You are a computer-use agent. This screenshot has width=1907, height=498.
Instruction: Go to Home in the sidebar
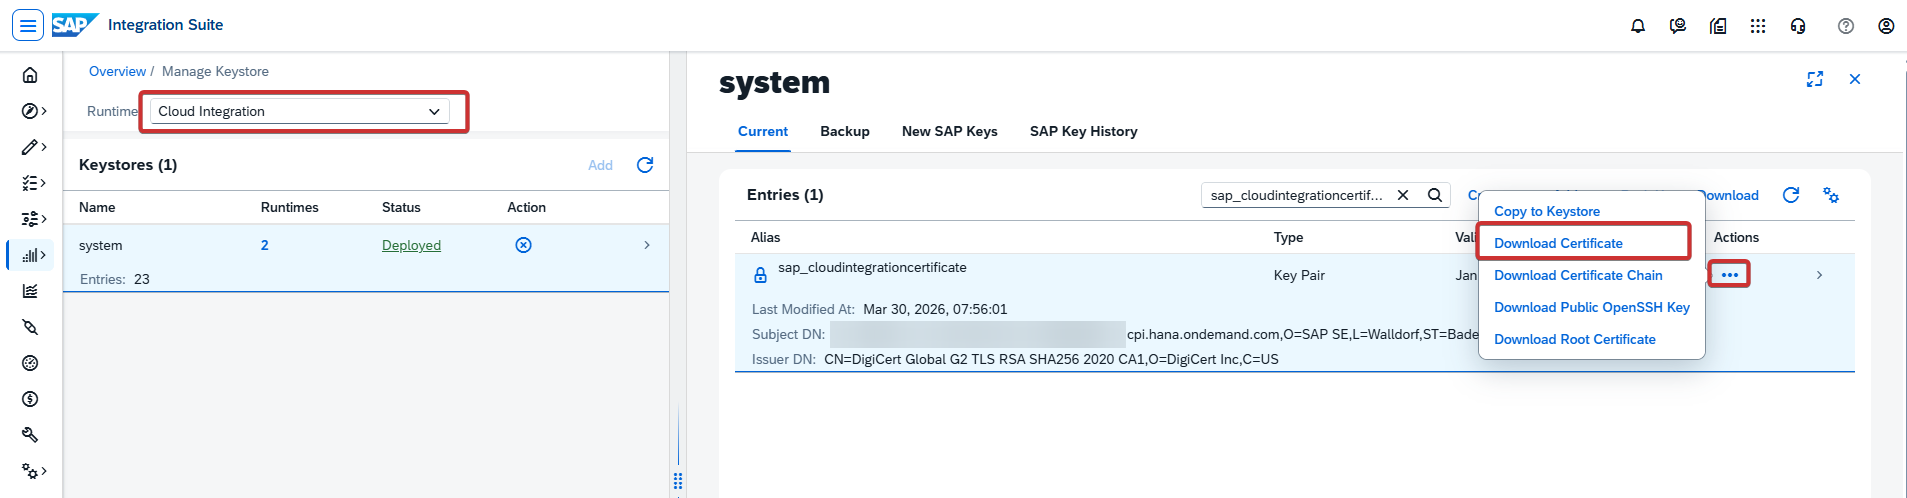coord(30,75)
